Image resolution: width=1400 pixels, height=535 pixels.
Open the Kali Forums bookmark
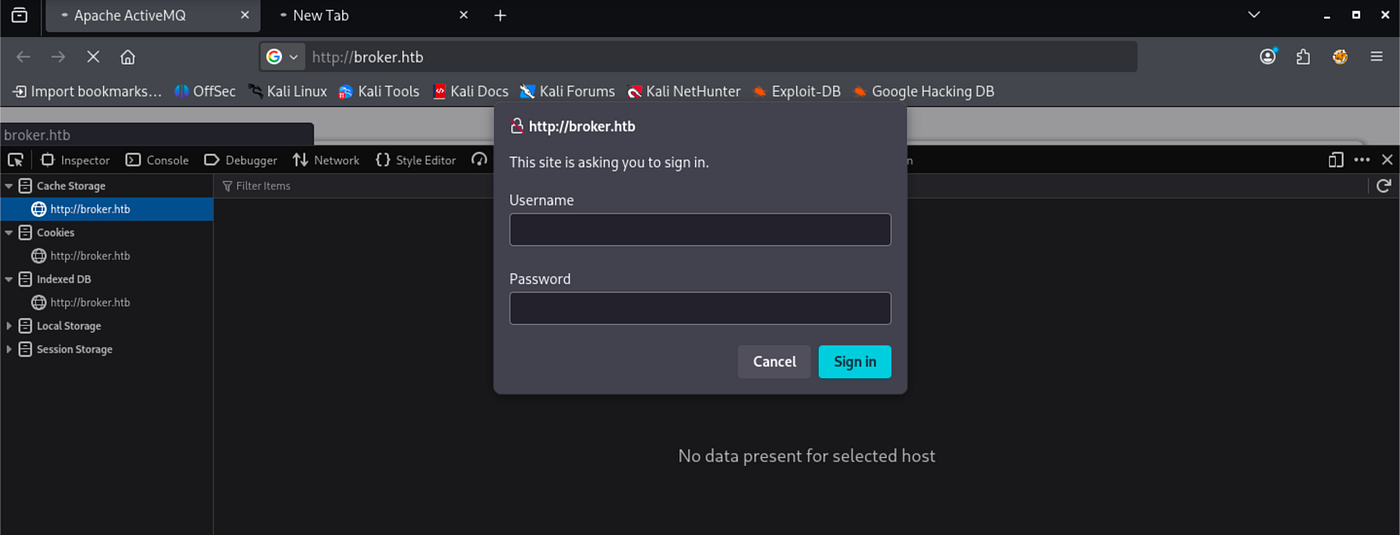coord(567,91)
